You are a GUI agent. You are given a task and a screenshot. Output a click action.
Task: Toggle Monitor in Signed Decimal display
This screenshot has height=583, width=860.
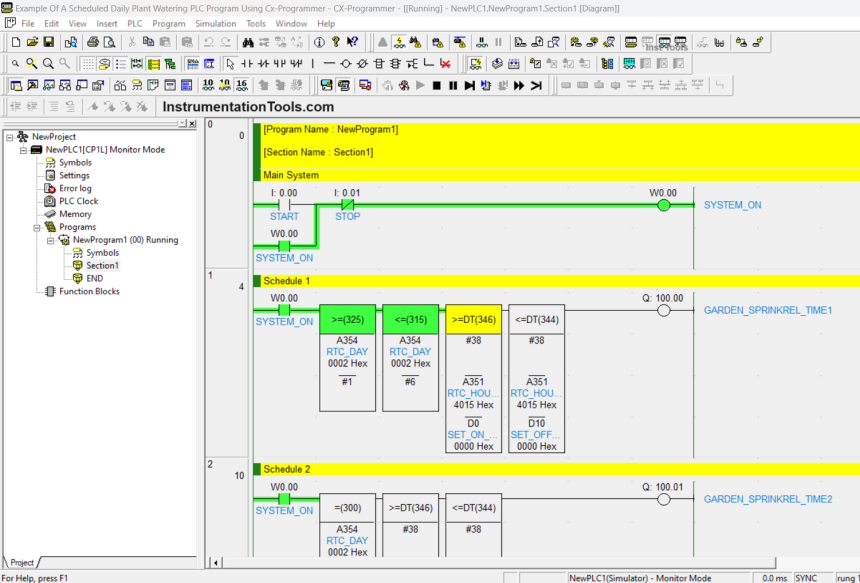pos(225,86)
